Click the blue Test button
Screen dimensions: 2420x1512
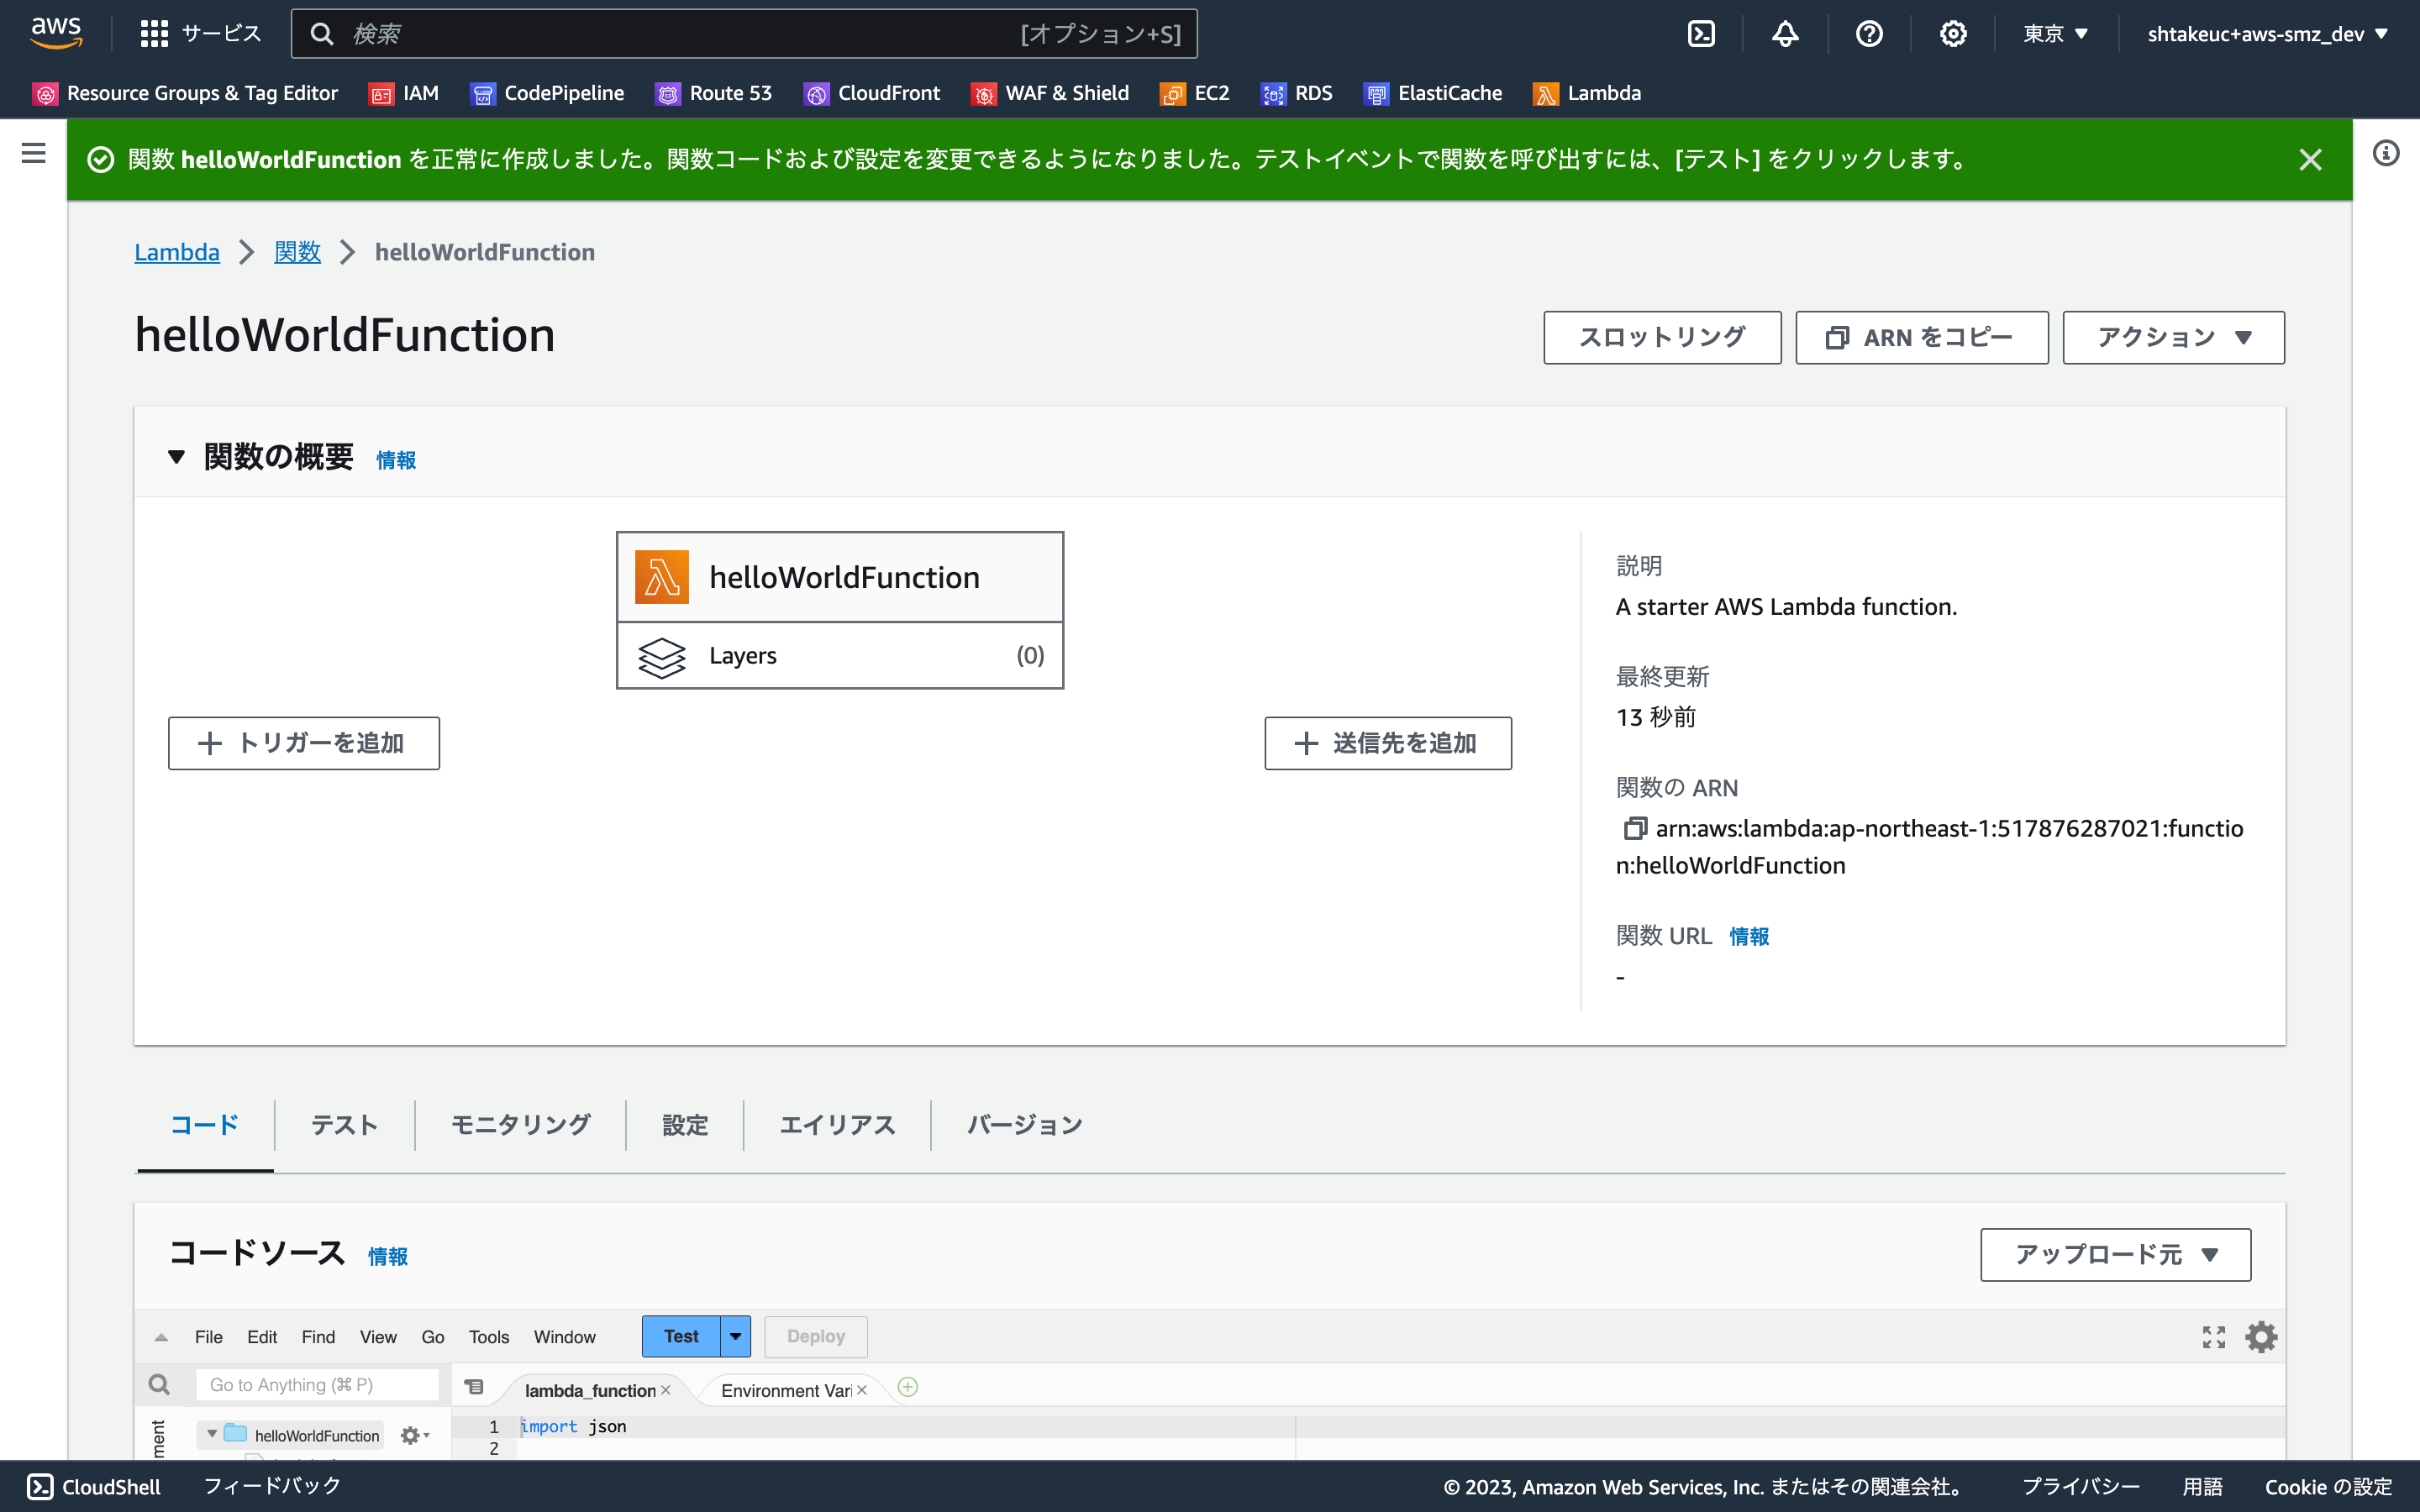(x=681, y=1336)
